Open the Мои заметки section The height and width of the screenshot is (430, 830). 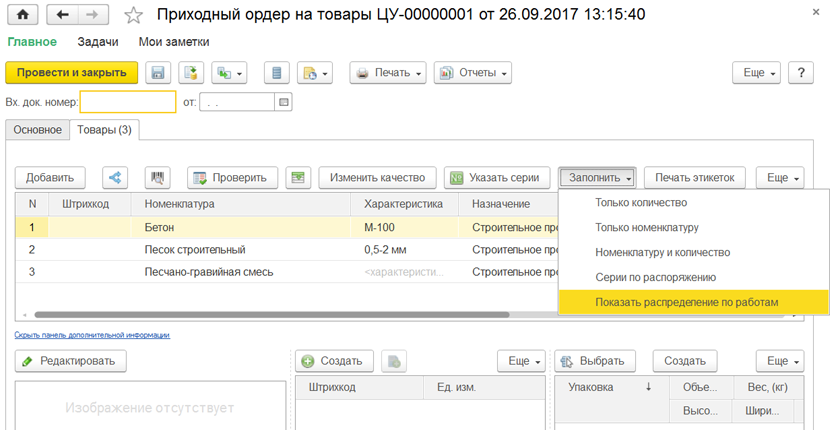click(174, 42)
